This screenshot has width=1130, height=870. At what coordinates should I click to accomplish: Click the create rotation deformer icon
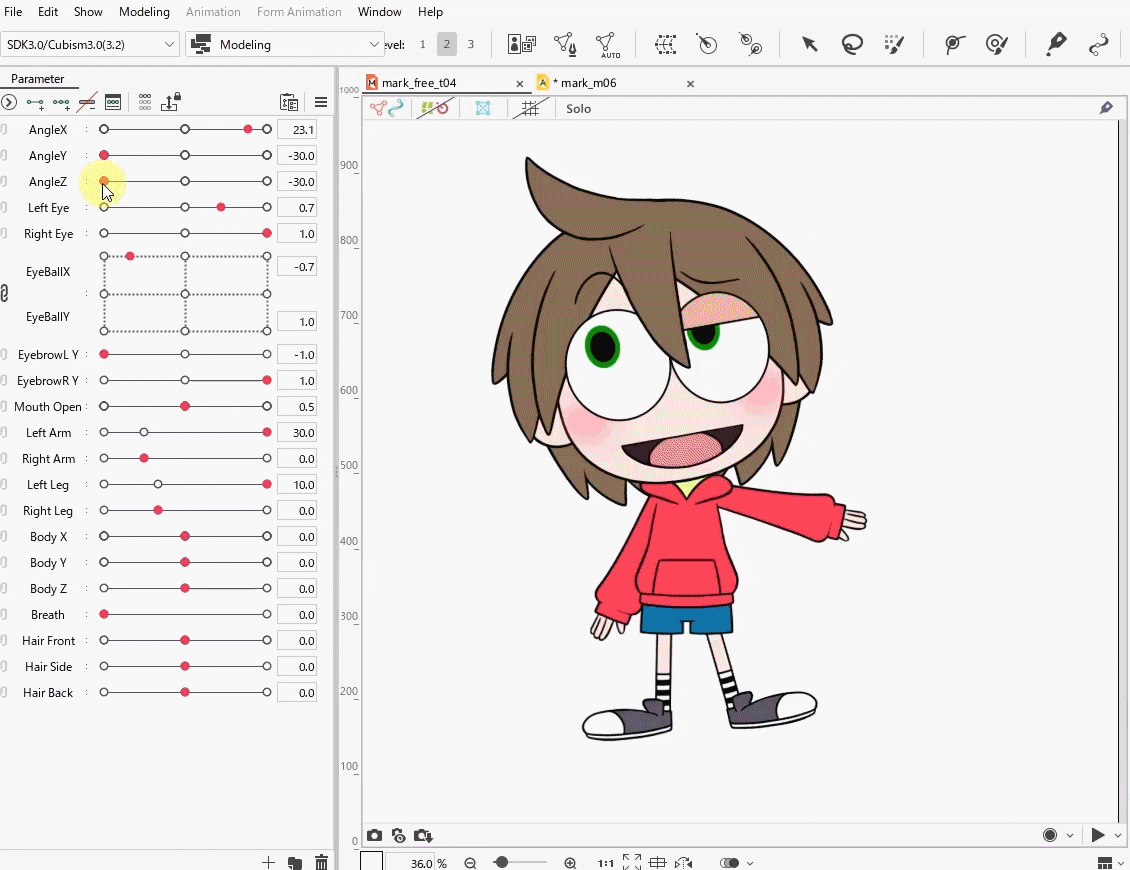click(707, 45)
